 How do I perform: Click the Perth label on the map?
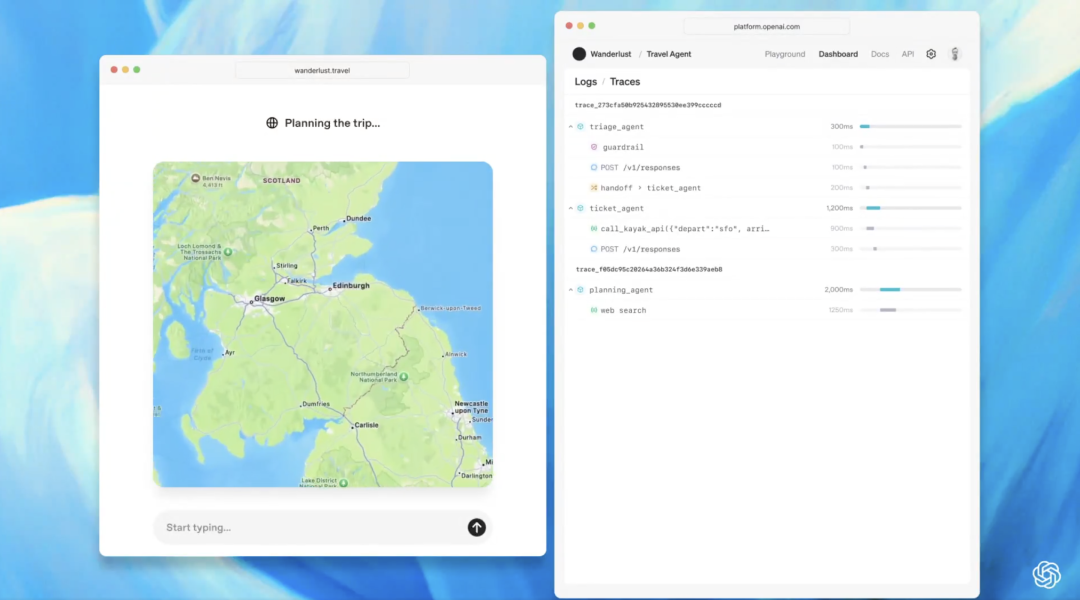pyautogui.click(x=321, y=228)
